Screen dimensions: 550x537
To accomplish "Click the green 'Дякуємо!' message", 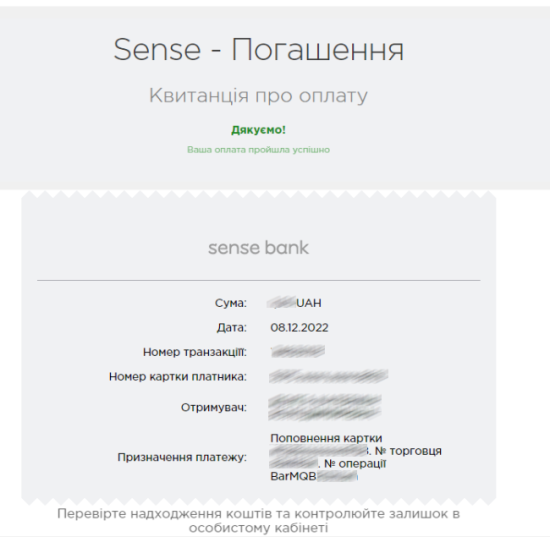I will pos(259,130).
